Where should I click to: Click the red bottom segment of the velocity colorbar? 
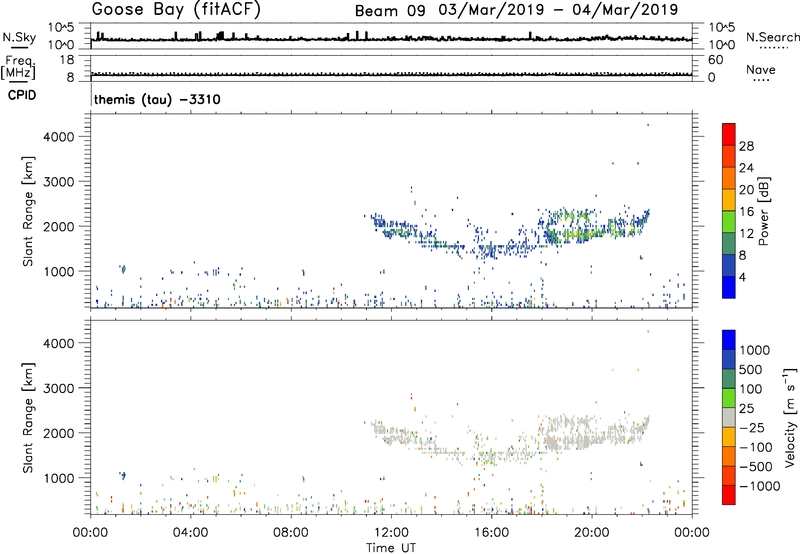click(729, 495)
